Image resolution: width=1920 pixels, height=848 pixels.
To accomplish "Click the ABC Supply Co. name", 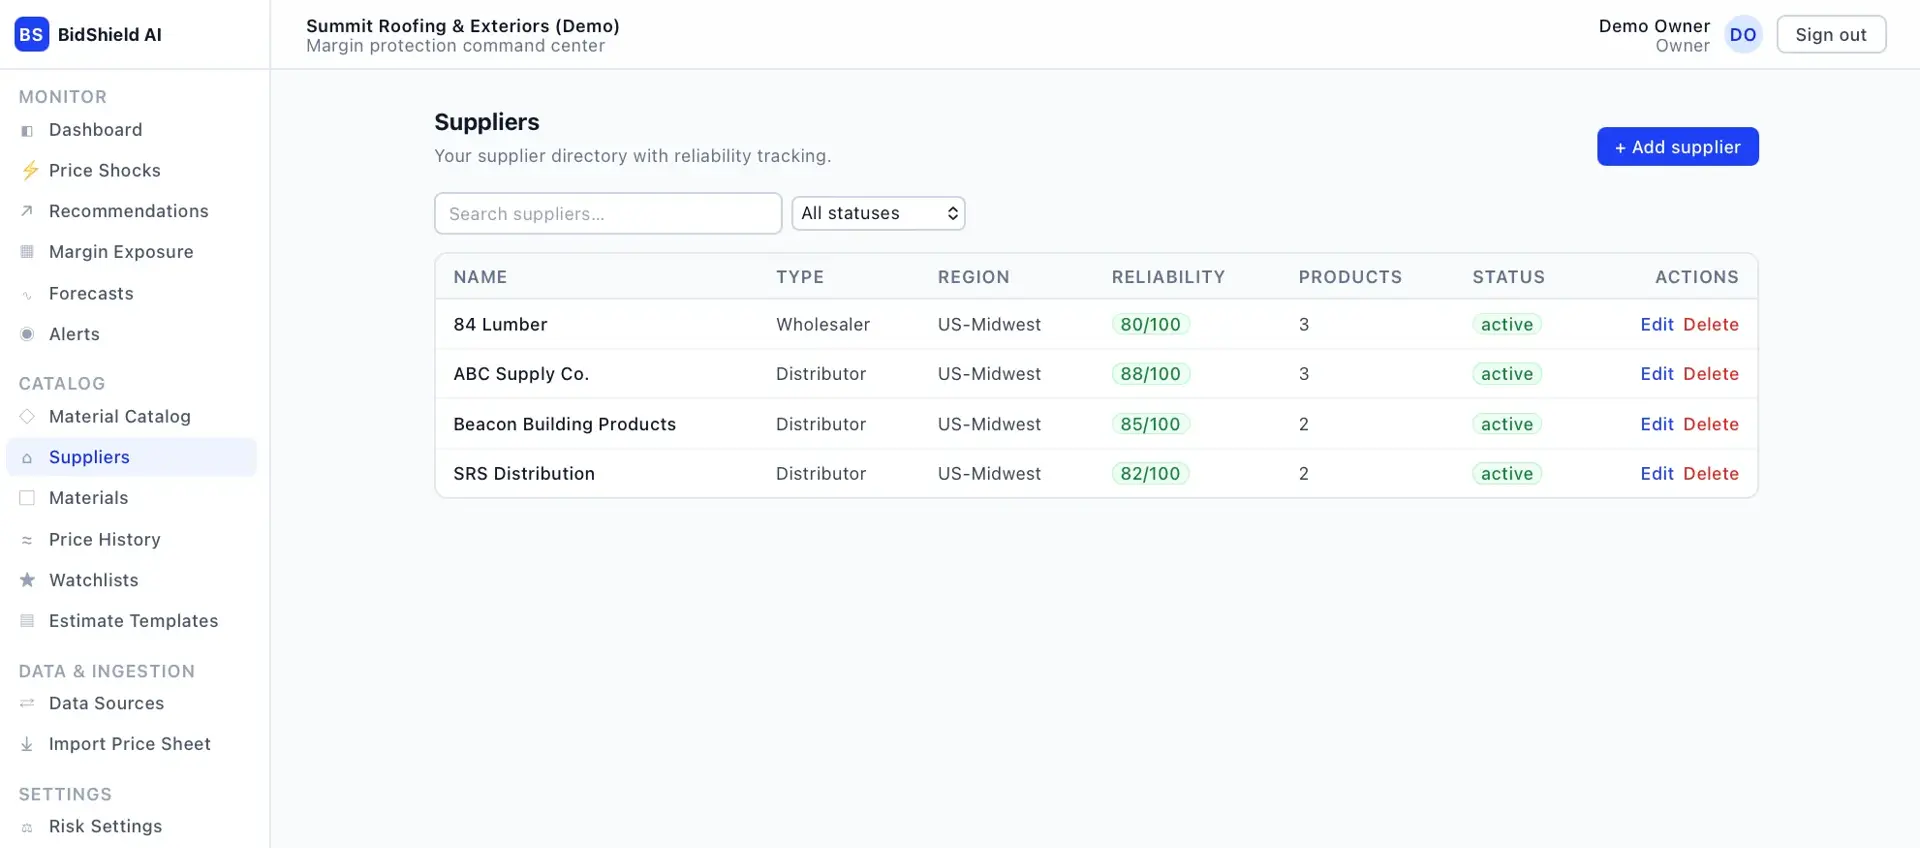I will [521, 374].
